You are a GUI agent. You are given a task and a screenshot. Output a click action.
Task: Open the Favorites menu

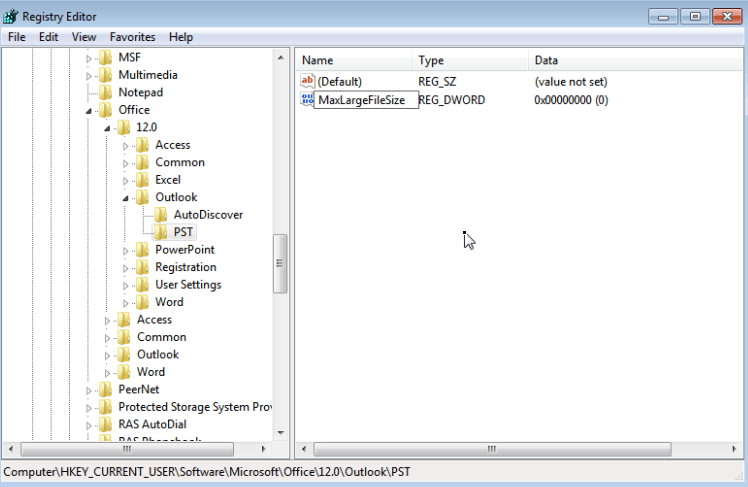click(132, 37)
